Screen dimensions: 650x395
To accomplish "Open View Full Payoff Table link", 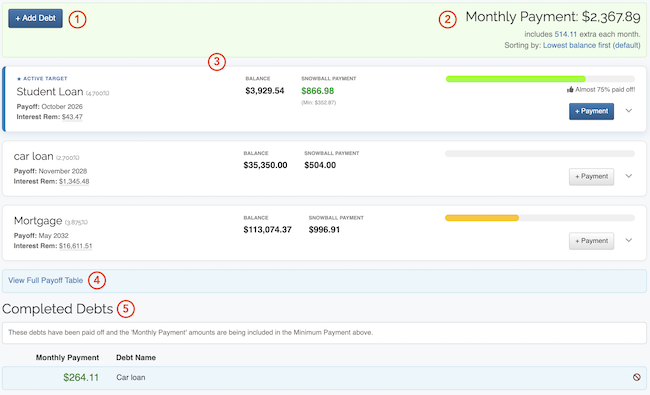I will coord(46,280).
